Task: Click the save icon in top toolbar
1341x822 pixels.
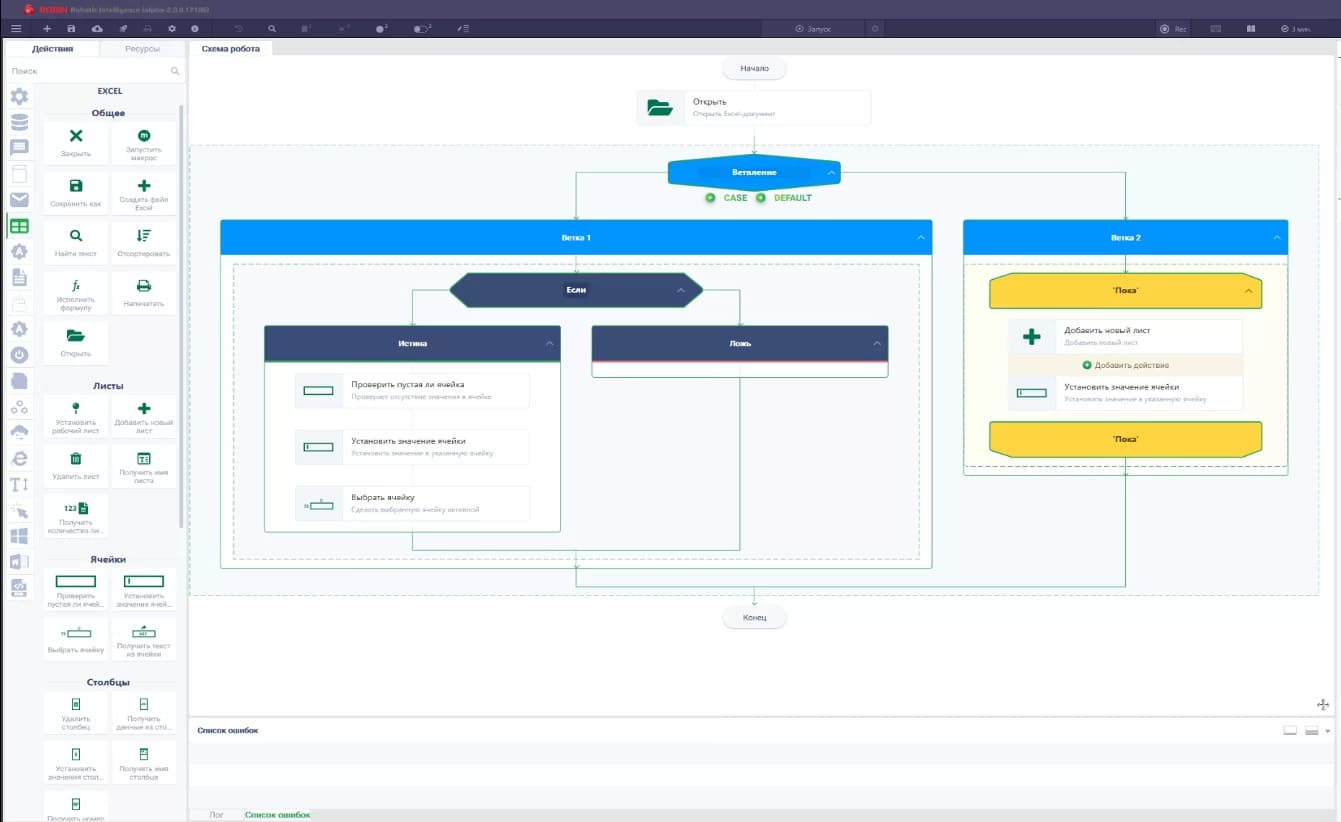Action: [71, 29]
